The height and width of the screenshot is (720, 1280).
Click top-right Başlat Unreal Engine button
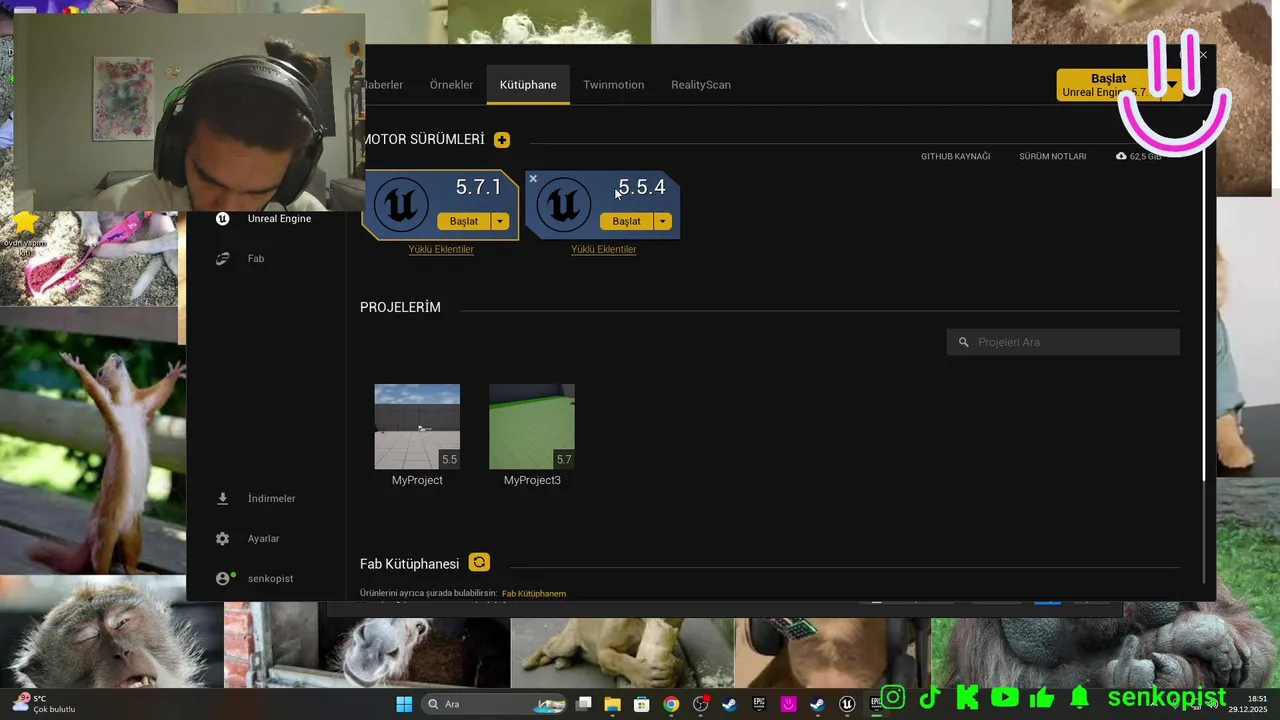(1108, 85)
